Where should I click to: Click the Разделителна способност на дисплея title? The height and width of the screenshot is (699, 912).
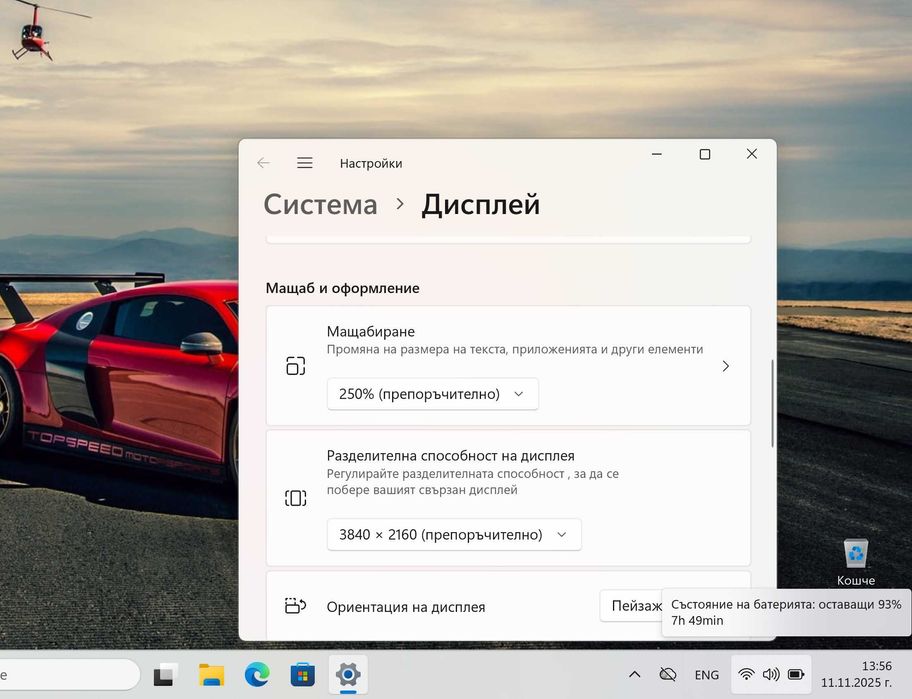[450, 455]
